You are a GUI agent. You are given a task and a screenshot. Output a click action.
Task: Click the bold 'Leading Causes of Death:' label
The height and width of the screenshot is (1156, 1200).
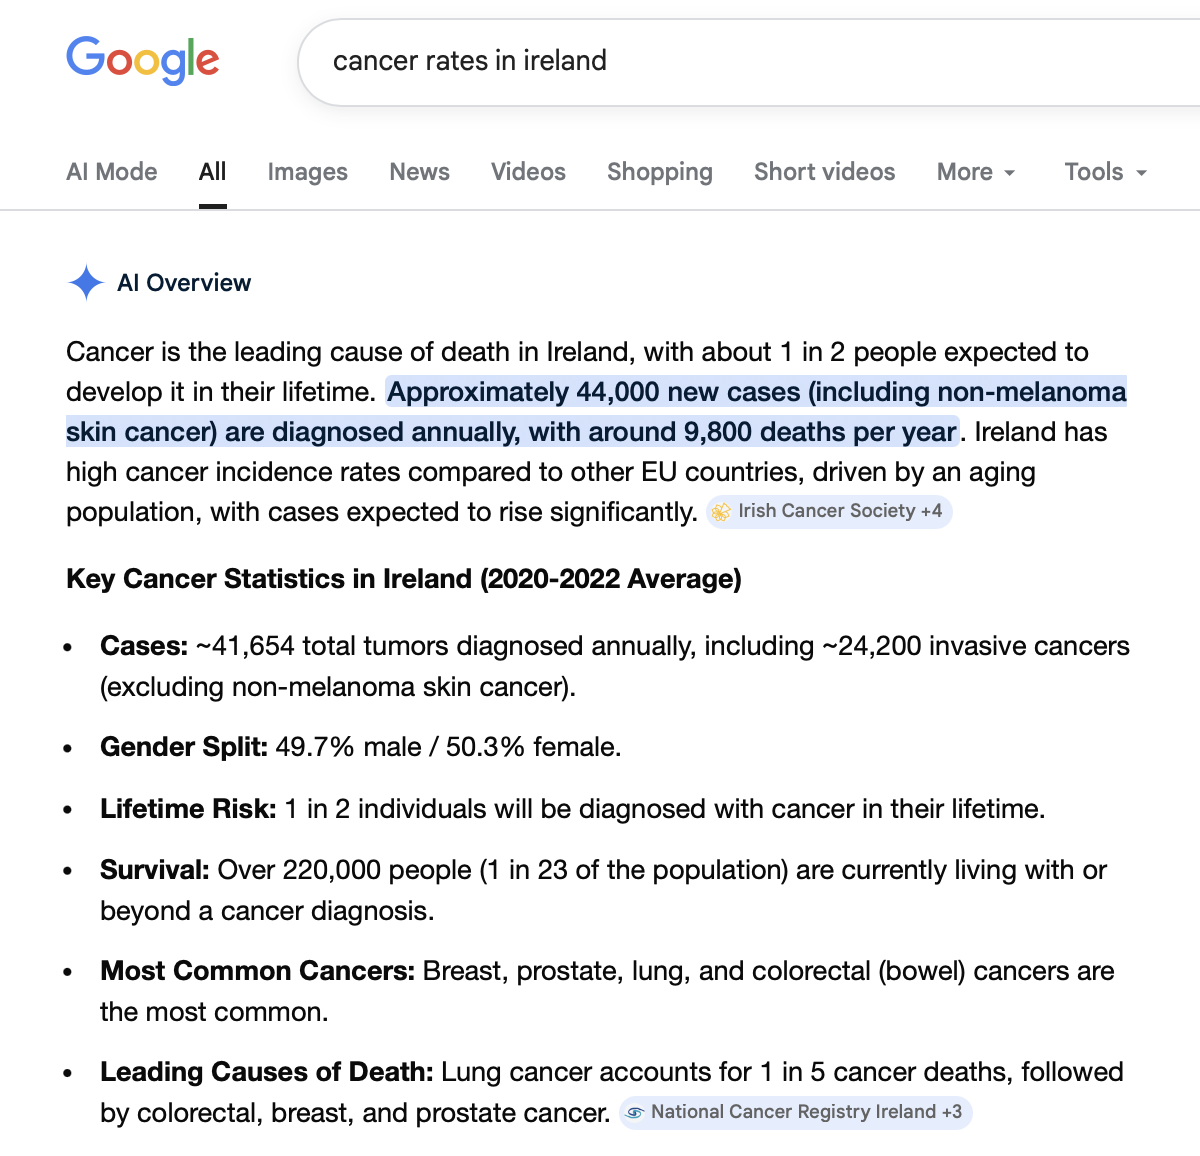click(x=266, y=1072)
